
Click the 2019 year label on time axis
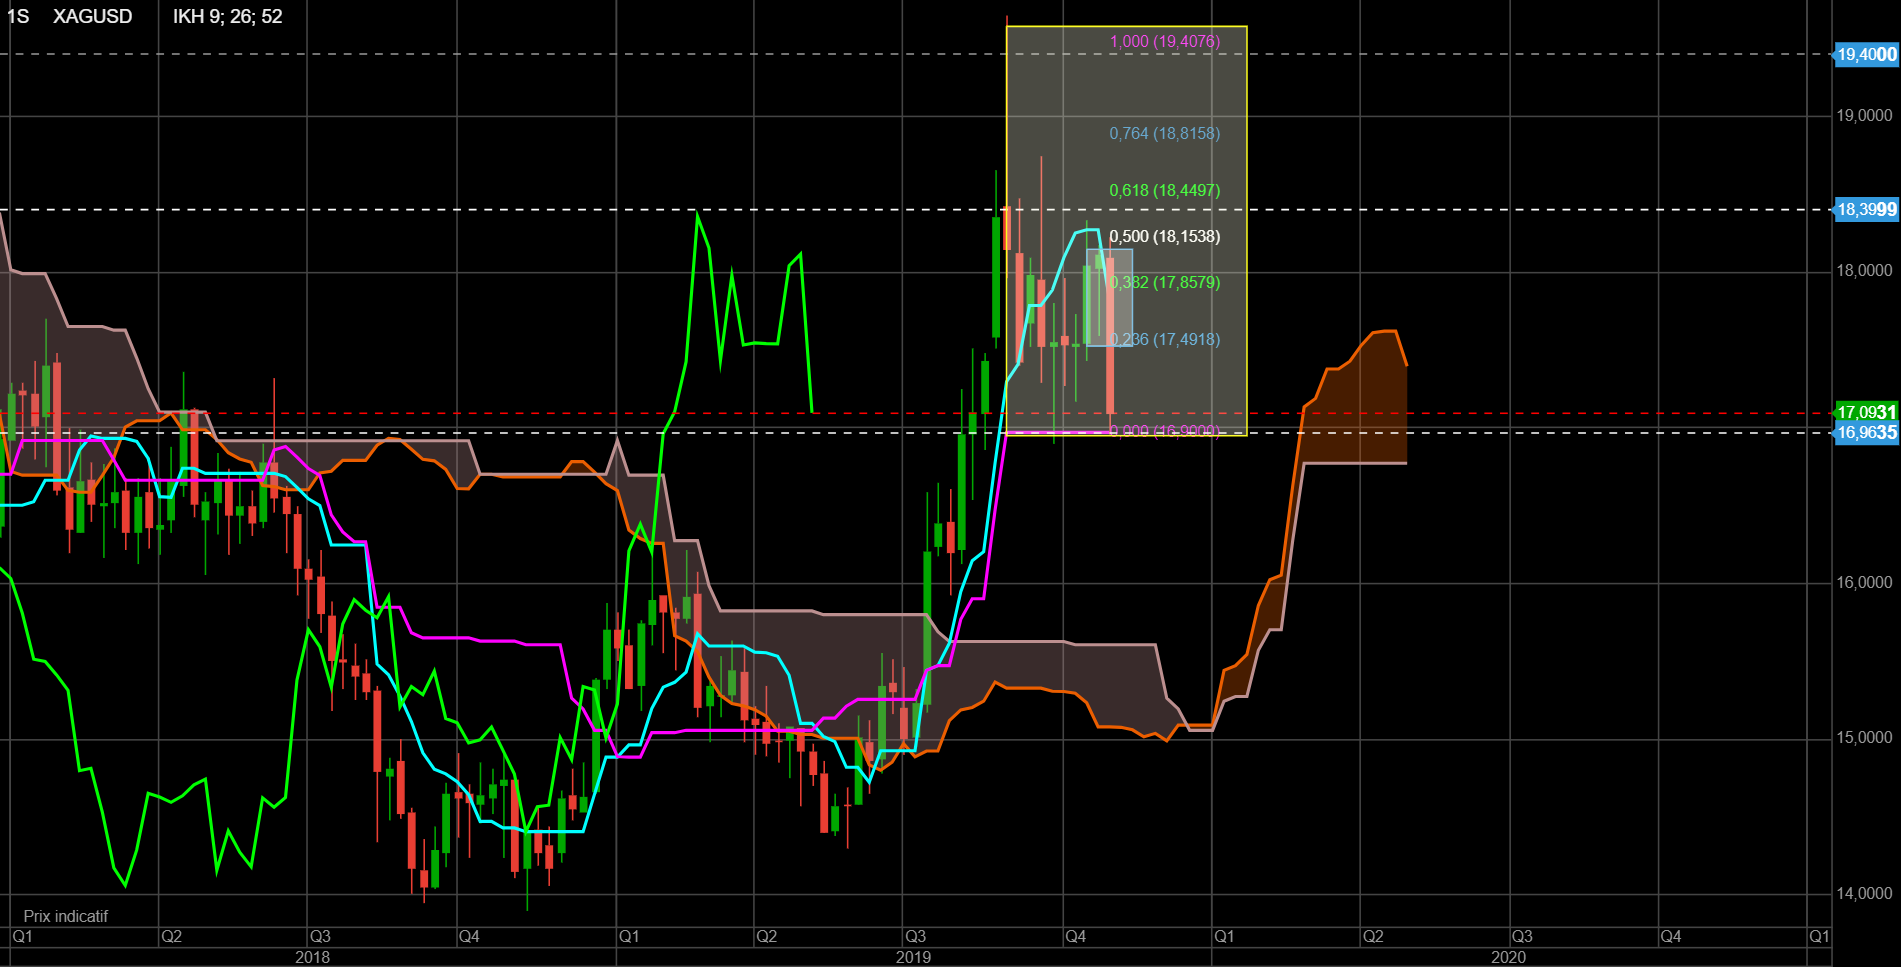click(913, 957)
